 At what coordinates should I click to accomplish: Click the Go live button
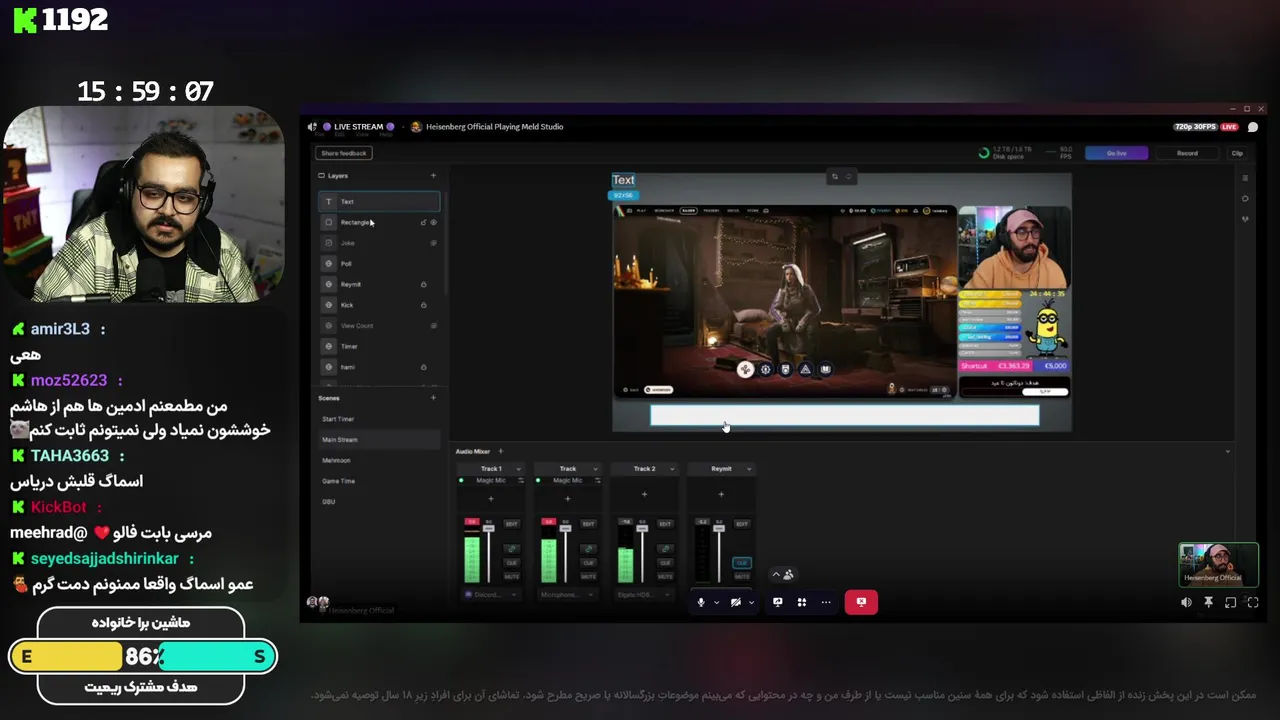tap(1117, 153)
